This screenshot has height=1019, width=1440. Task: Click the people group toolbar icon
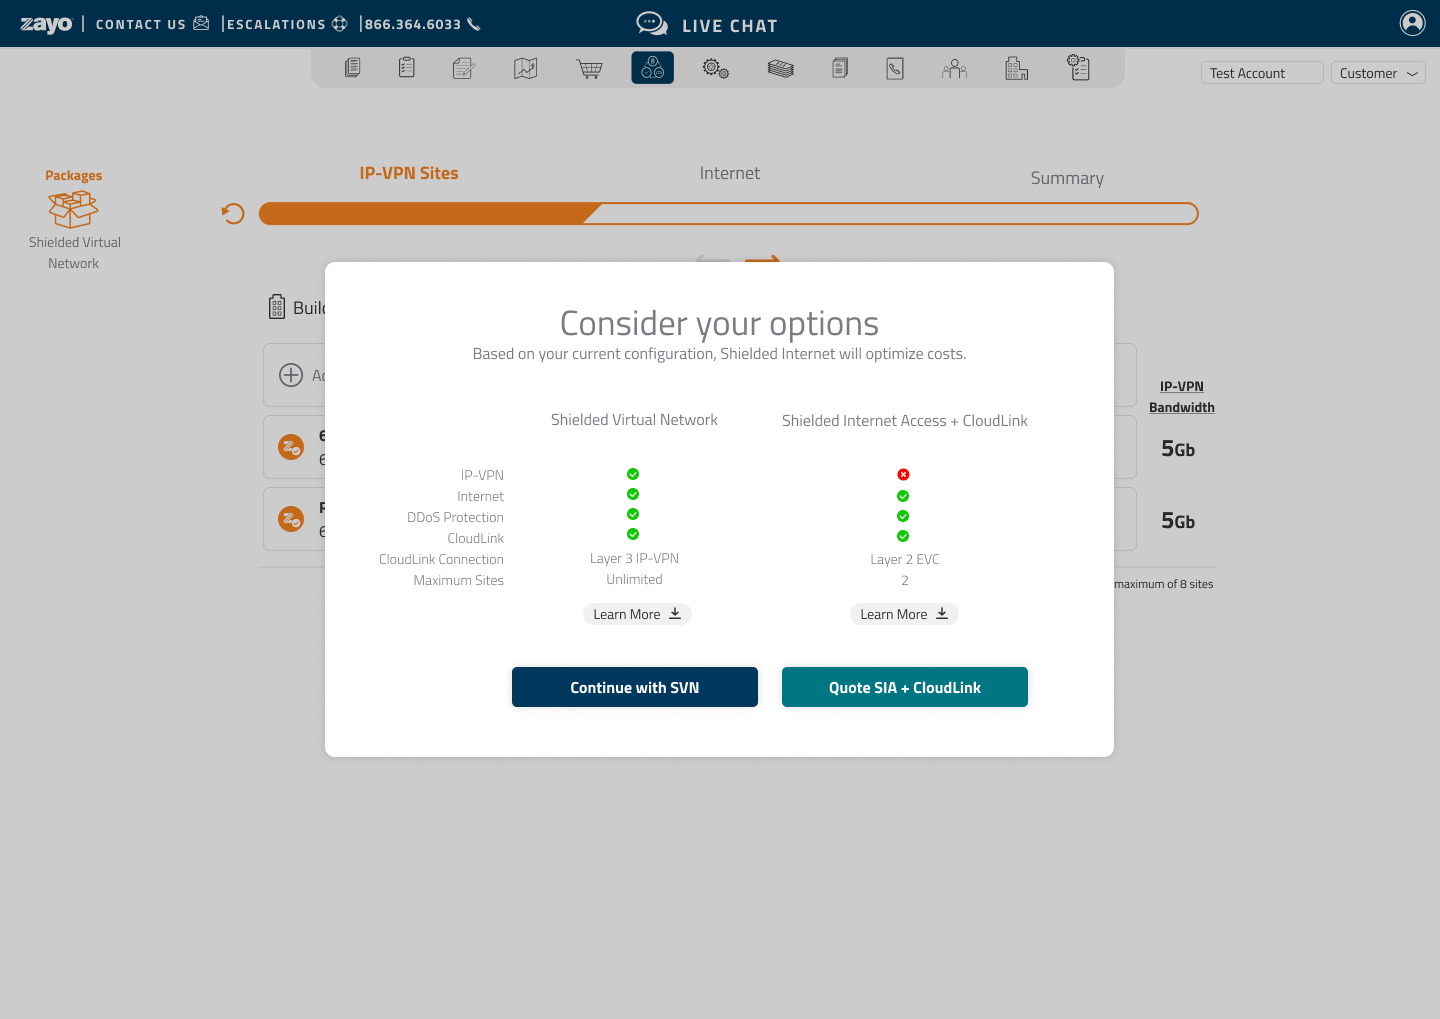[955, 68]
